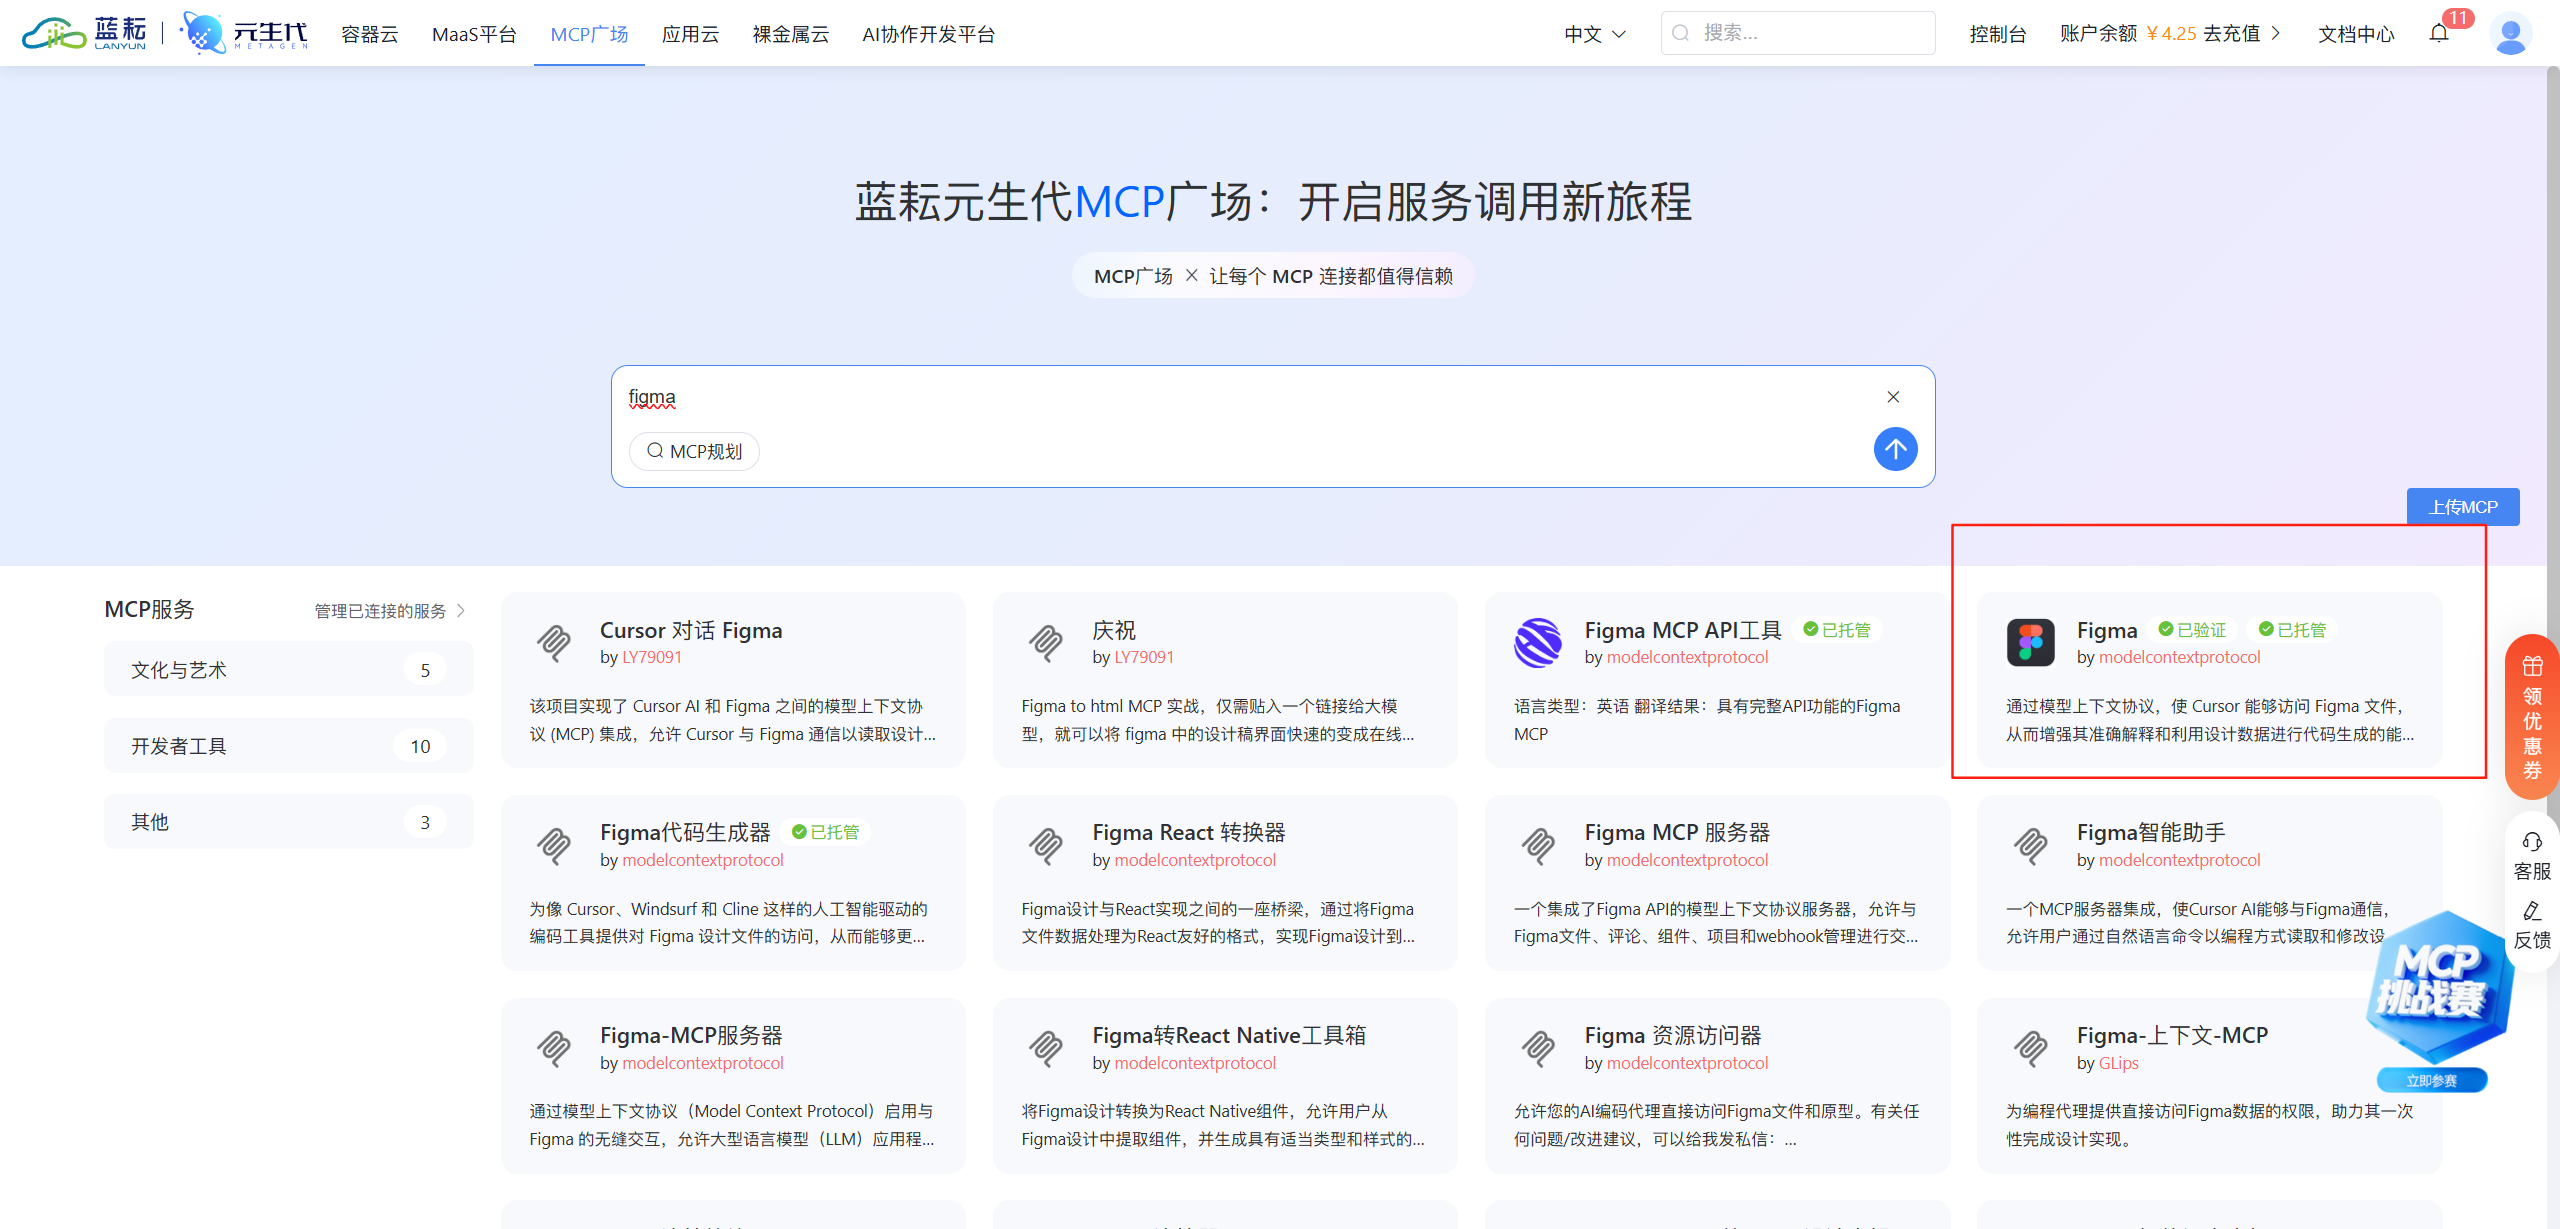Viewport: 2560px width, 1229px height.
Task: Click the Figma转React Native工具箱 card icon
Action: click(1046, 1048)
